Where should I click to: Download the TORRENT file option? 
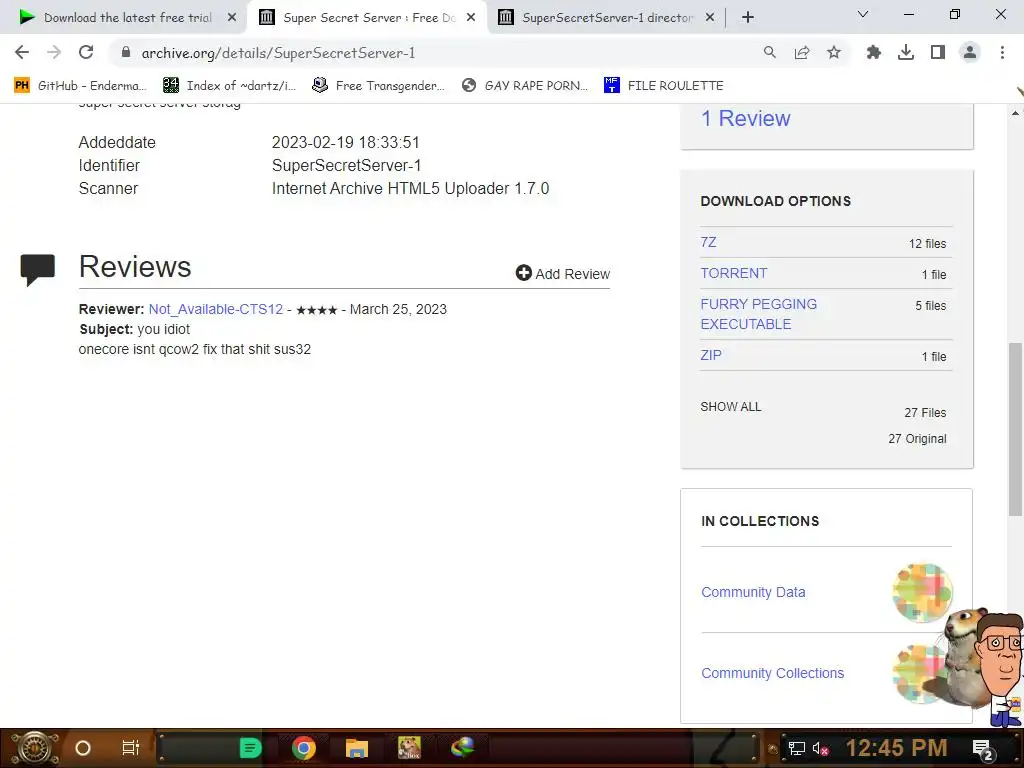click(x=734, y=273)
